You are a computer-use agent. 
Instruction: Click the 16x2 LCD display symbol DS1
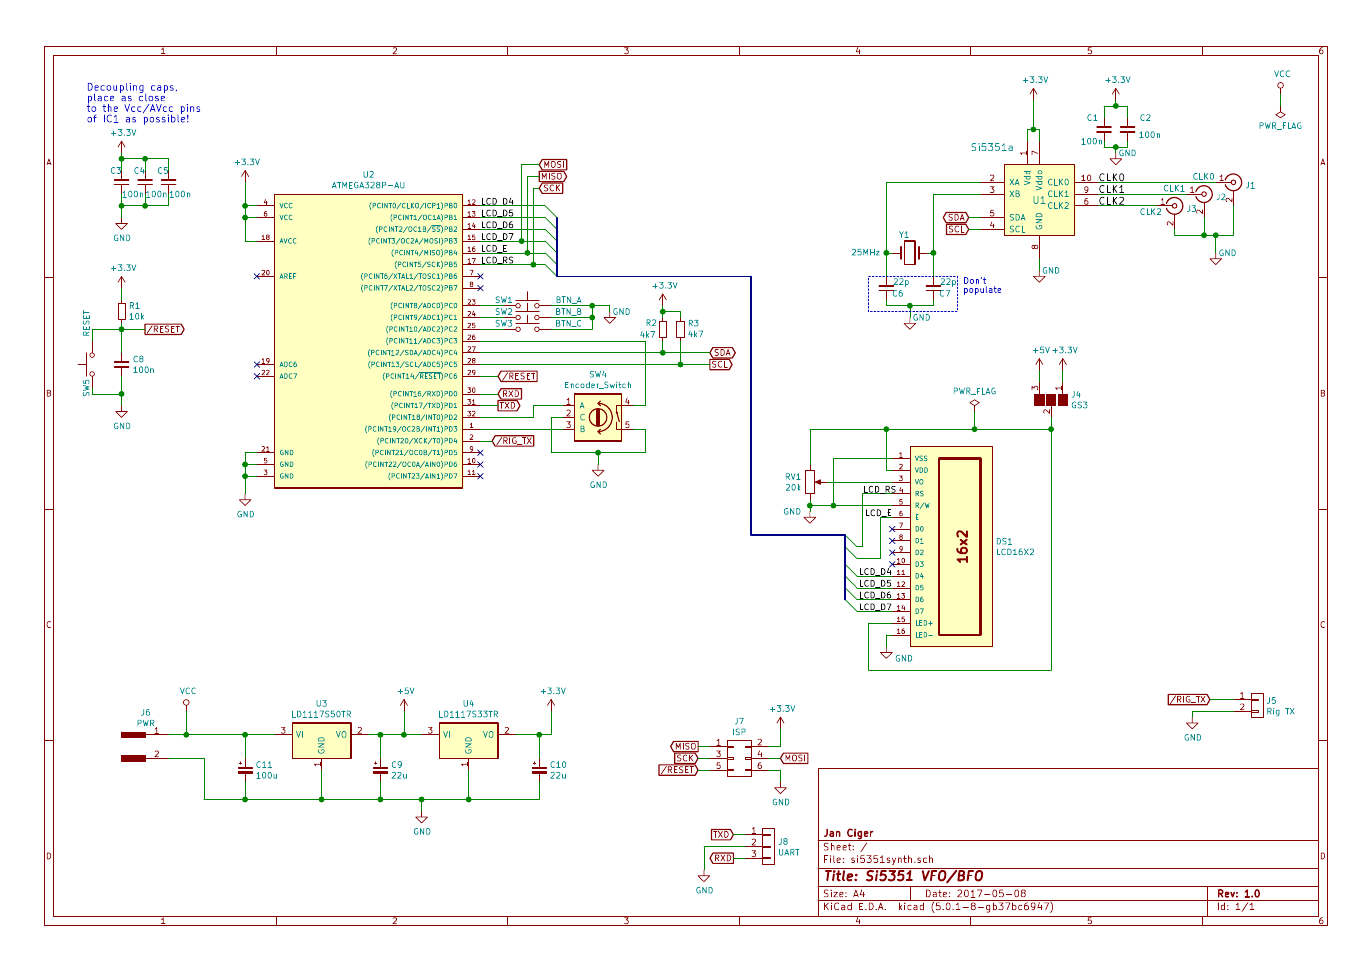(x=951, y=546)
